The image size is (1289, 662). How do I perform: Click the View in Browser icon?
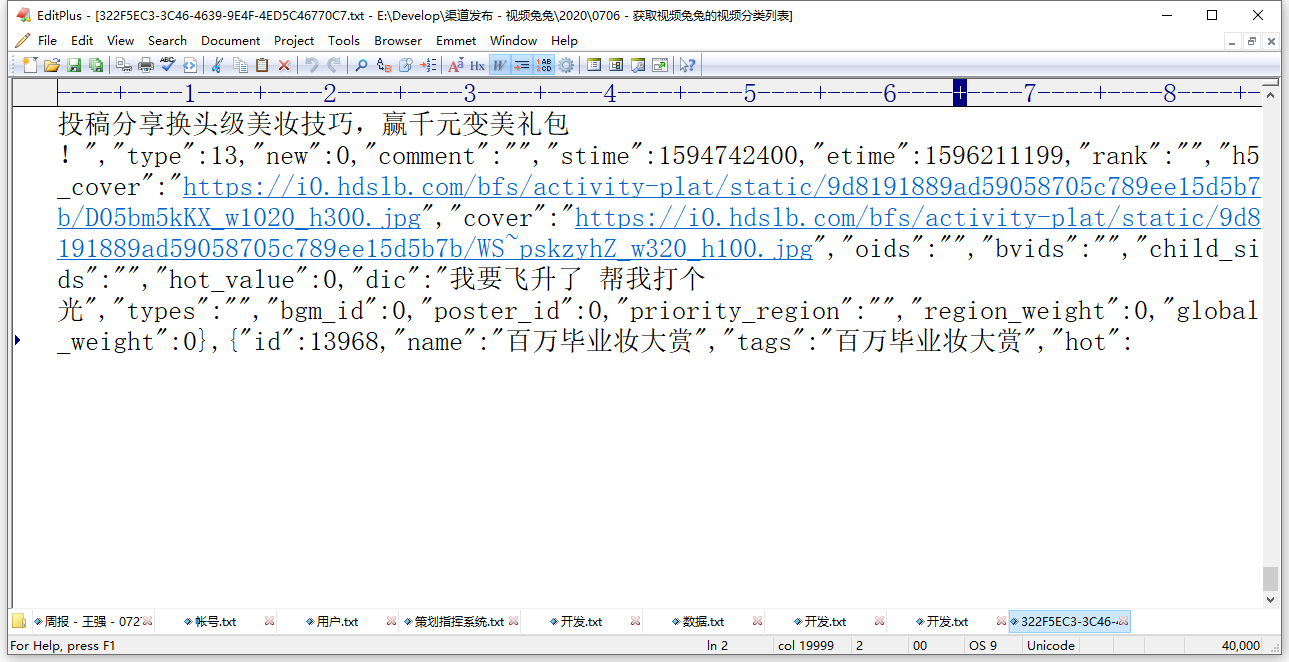190,65
